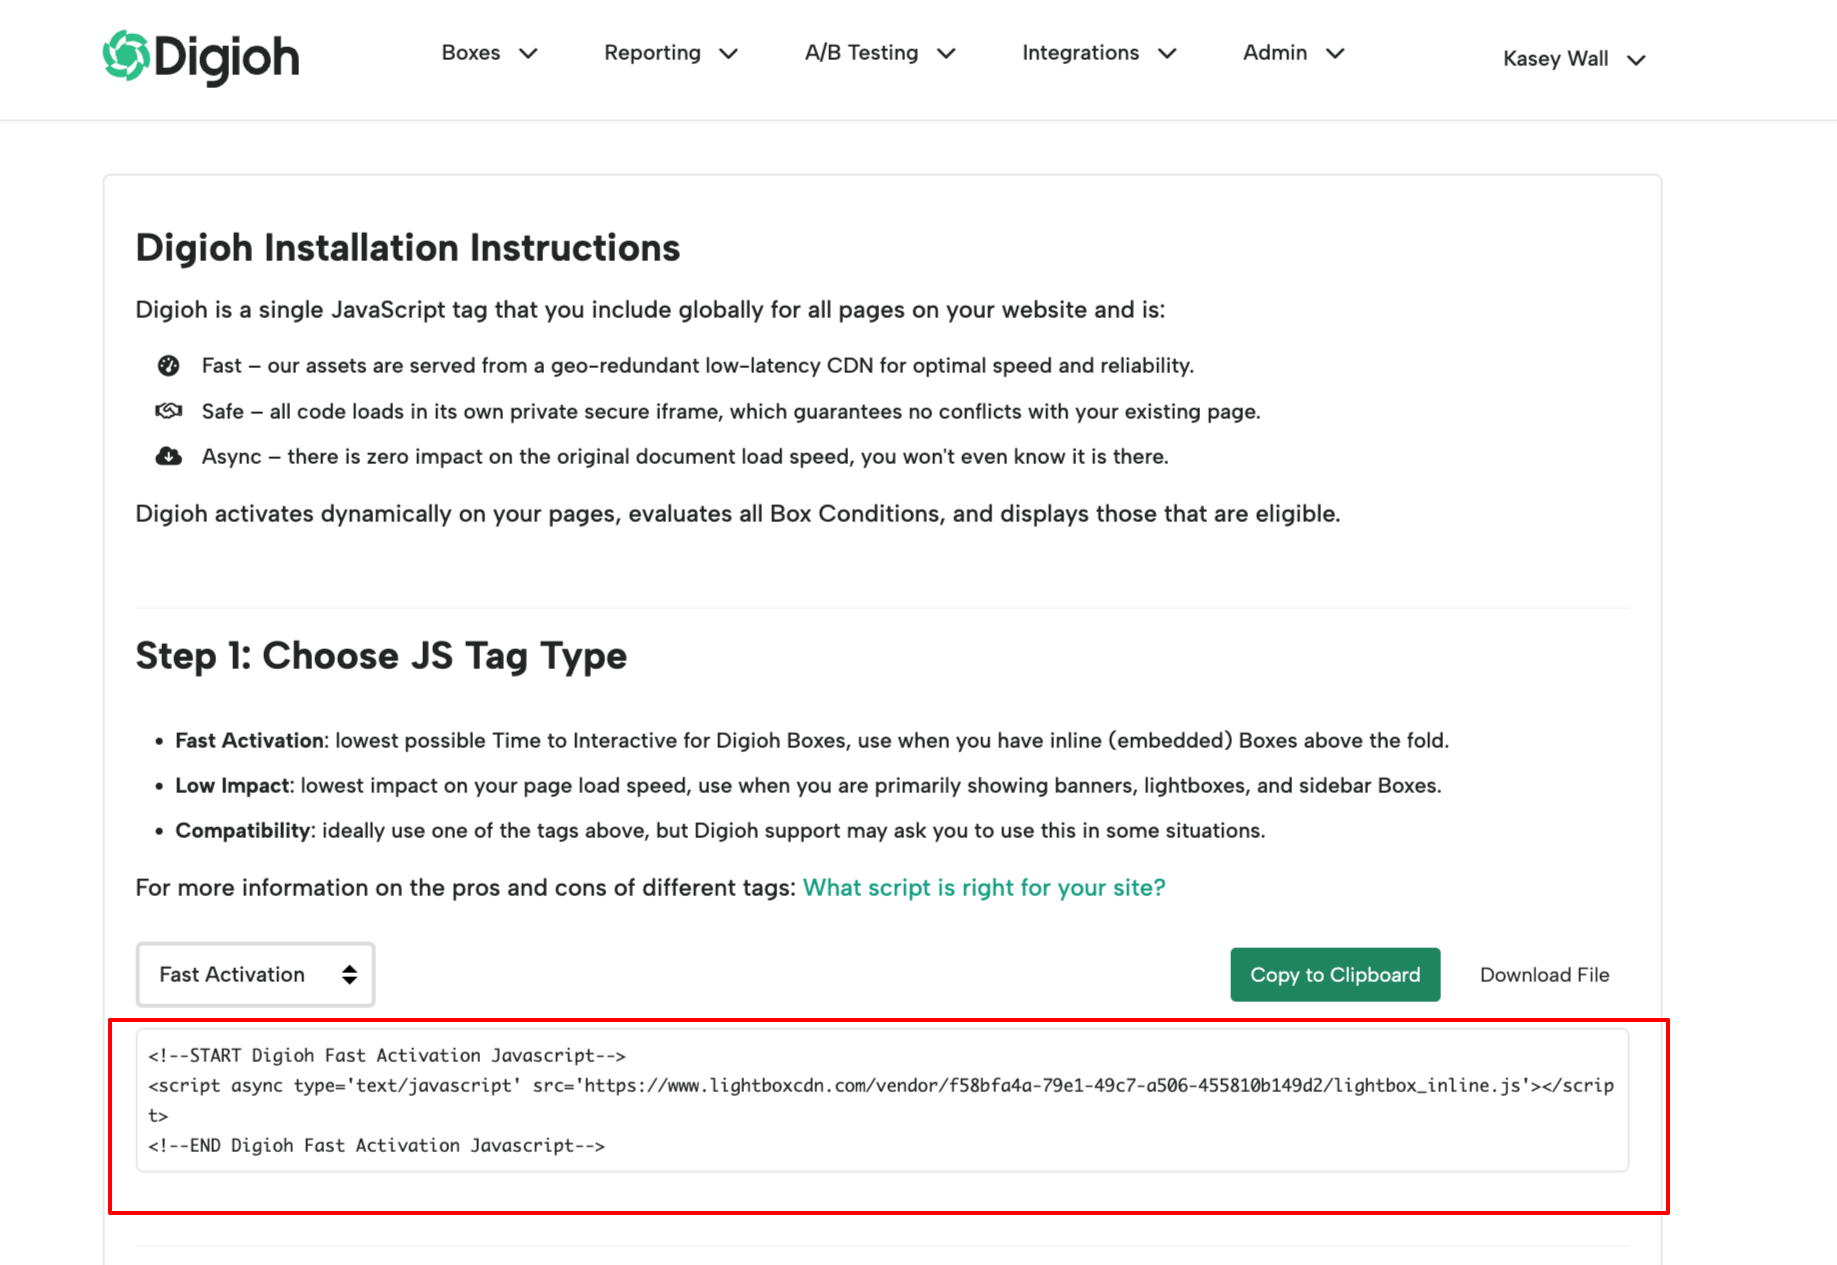Click the START Digioh Fast Activation comment line

[x=387, y=1055]
